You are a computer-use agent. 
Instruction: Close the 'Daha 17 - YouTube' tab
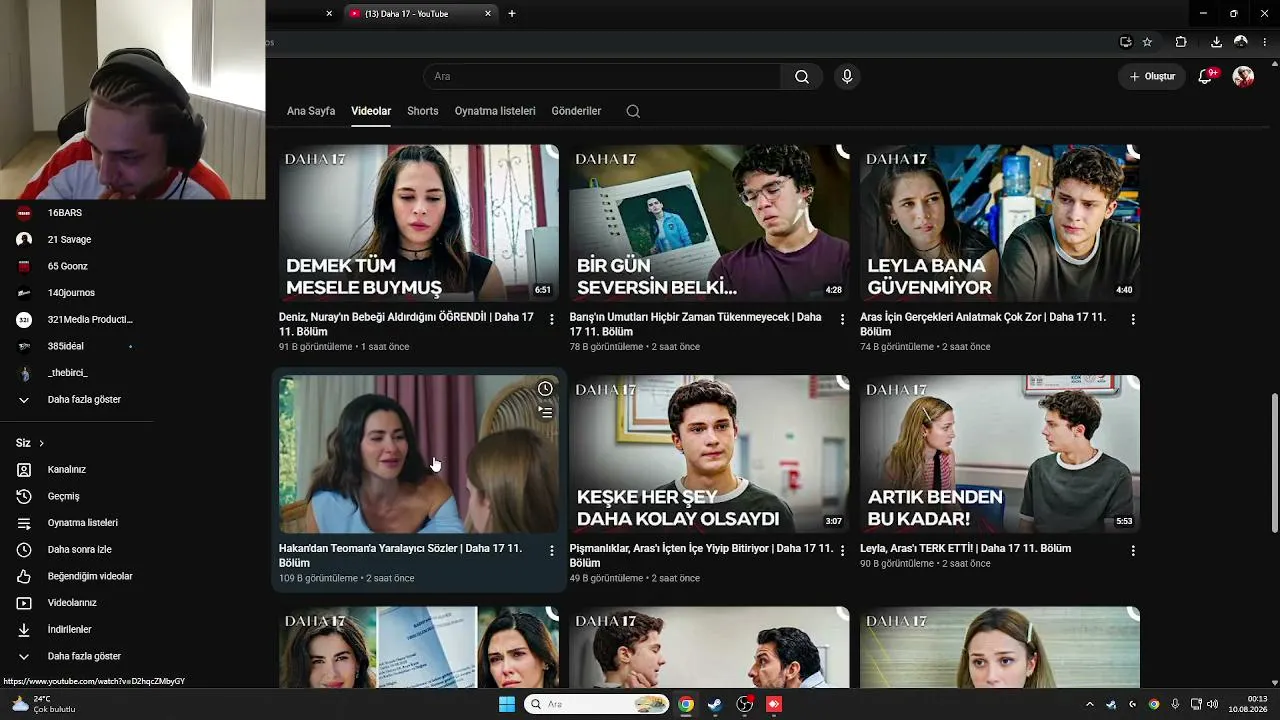click(x=488, y=14)
